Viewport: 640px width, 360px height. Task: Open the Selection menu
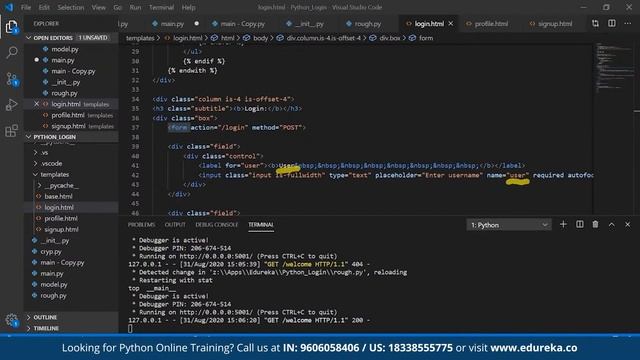[71, 7]
